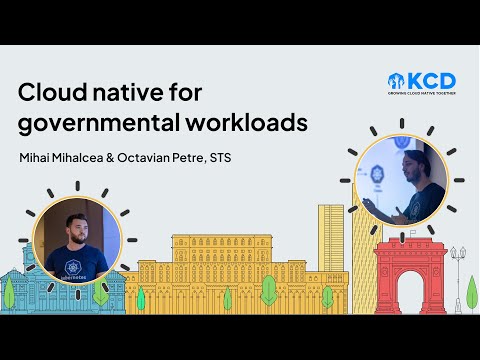Click the narrow yellow tower right of the palace
This screenshot has width=480, height=360.
point(330,238)
